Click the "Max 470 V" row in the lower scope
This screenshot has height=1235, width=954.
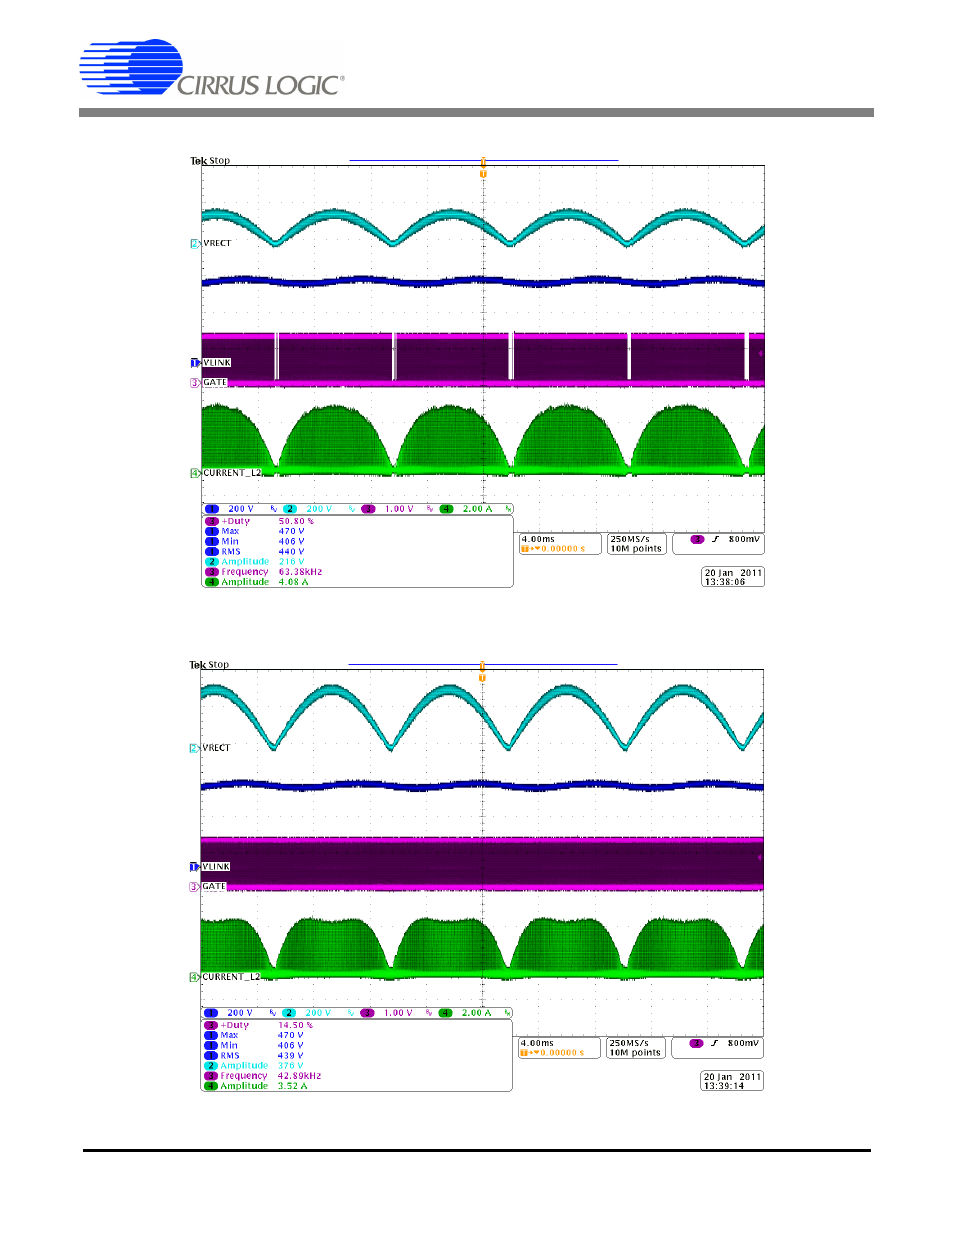point(254,1035)
